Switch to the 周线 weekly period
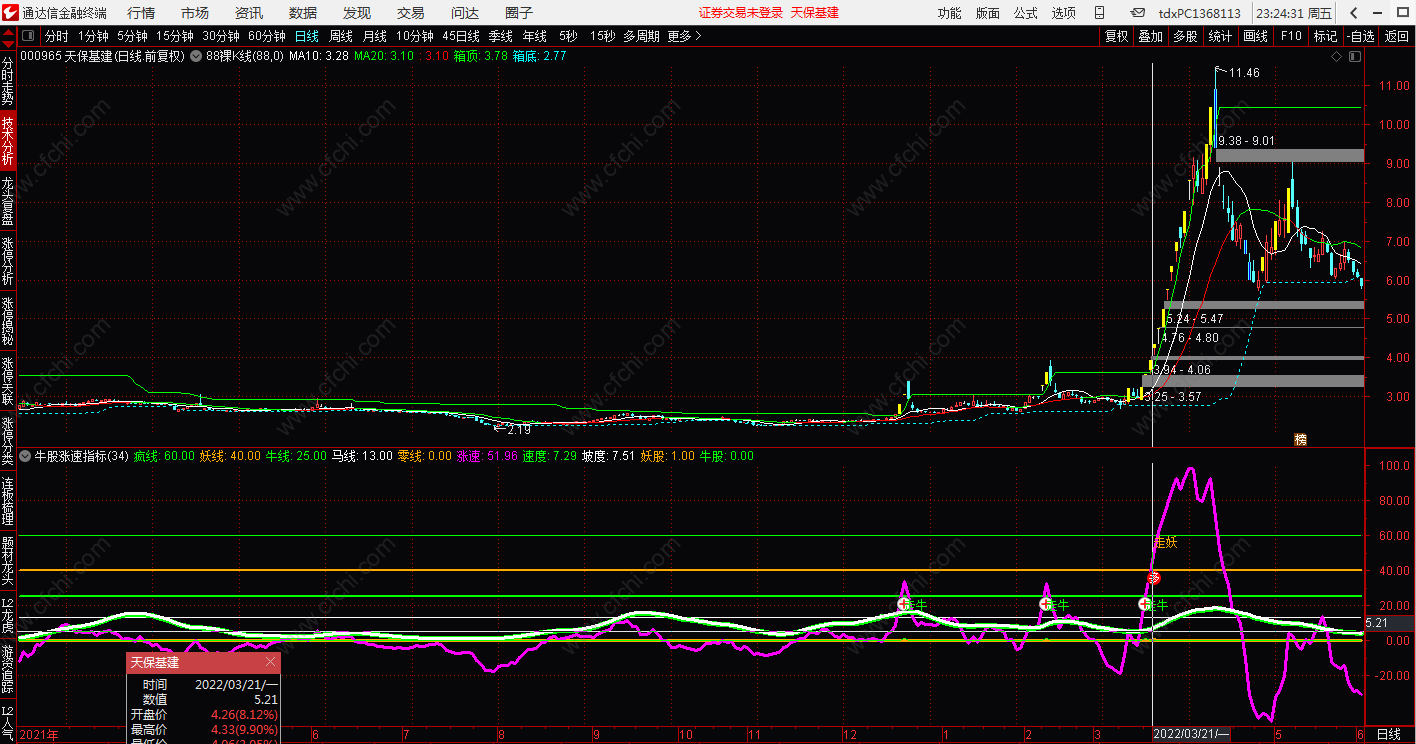1416x744 pixels. tap(341, 36)
